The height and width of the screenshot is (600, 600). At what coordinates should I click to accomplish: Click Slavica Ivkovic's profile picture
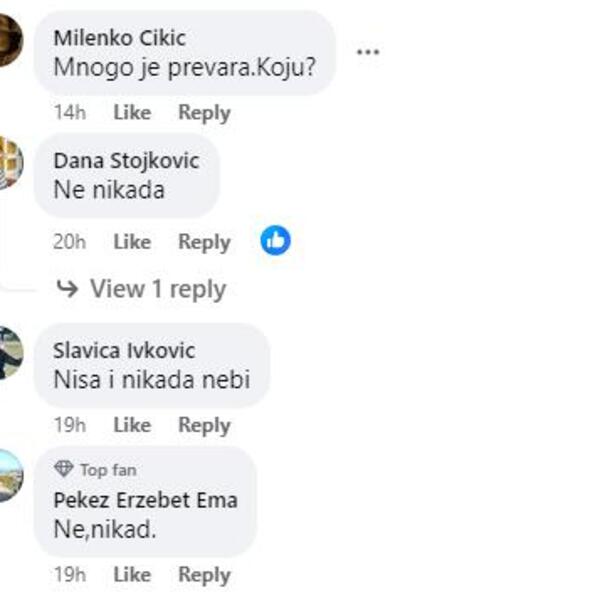pyautogui.click(x=9, y=352)
